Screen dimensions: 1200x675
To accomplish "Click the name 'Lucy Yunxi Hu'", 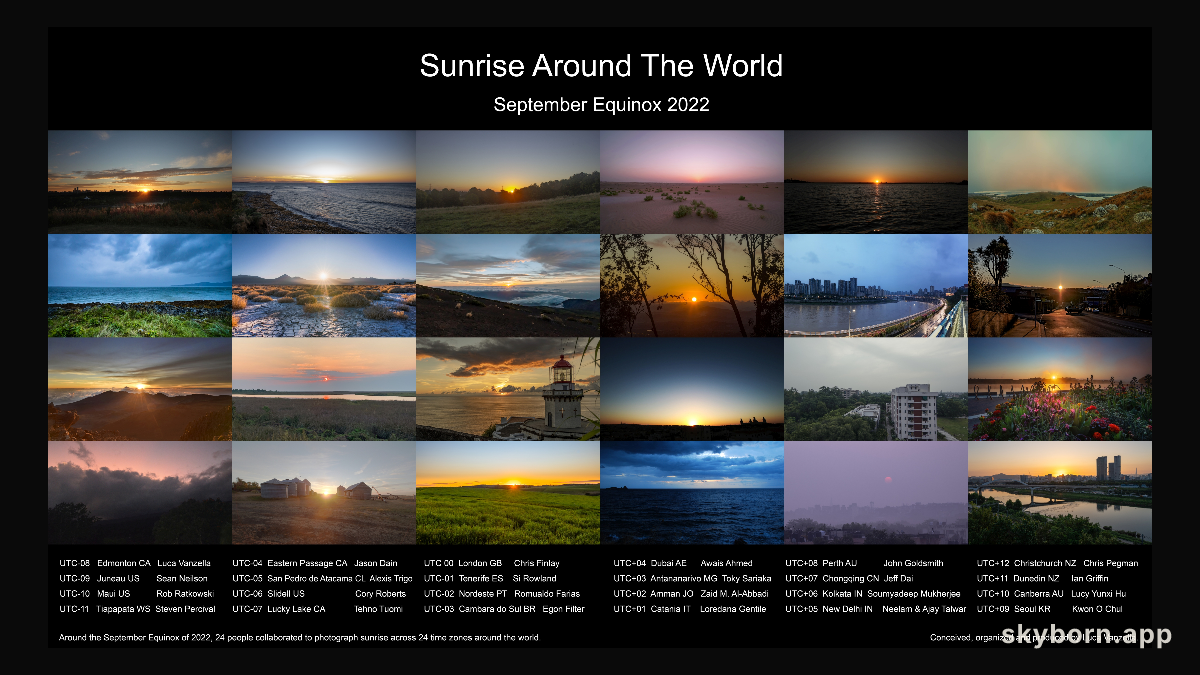I will [1098, 593].
